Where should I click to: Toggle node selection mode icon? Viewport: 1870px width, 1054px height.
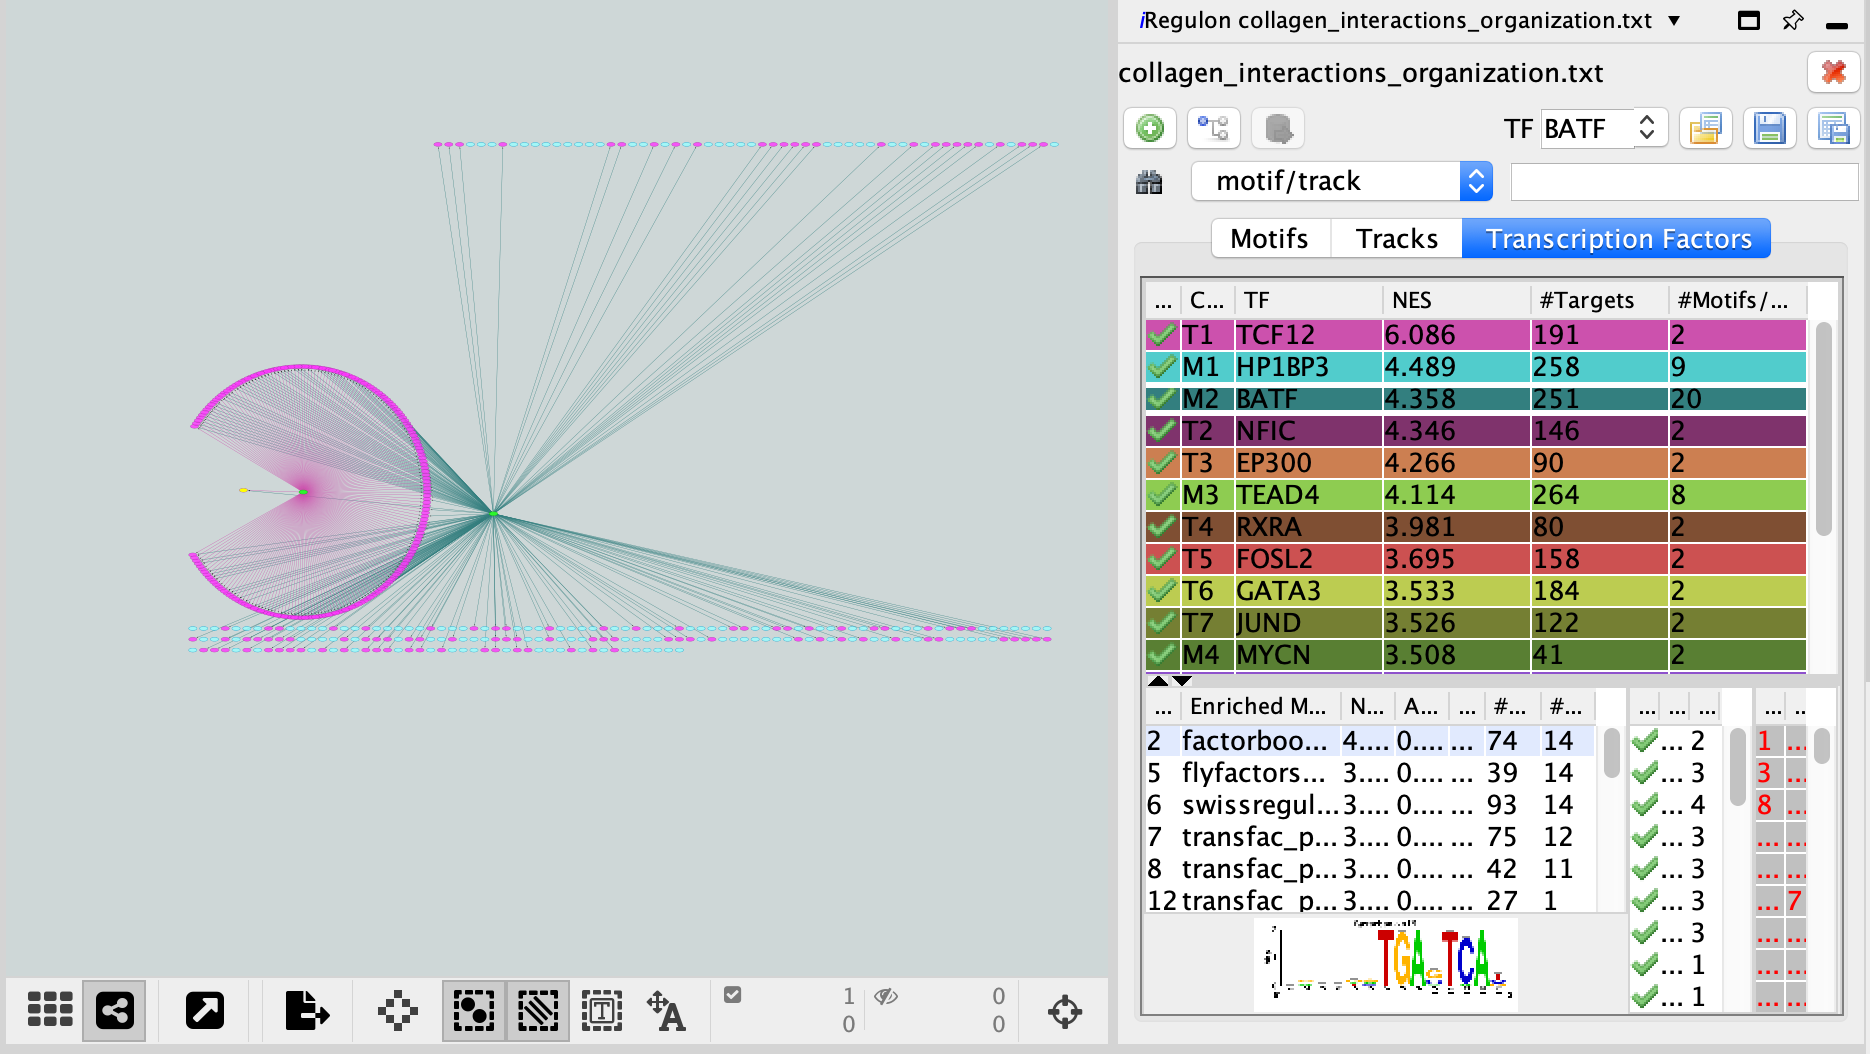click(x=474, y=1010)
